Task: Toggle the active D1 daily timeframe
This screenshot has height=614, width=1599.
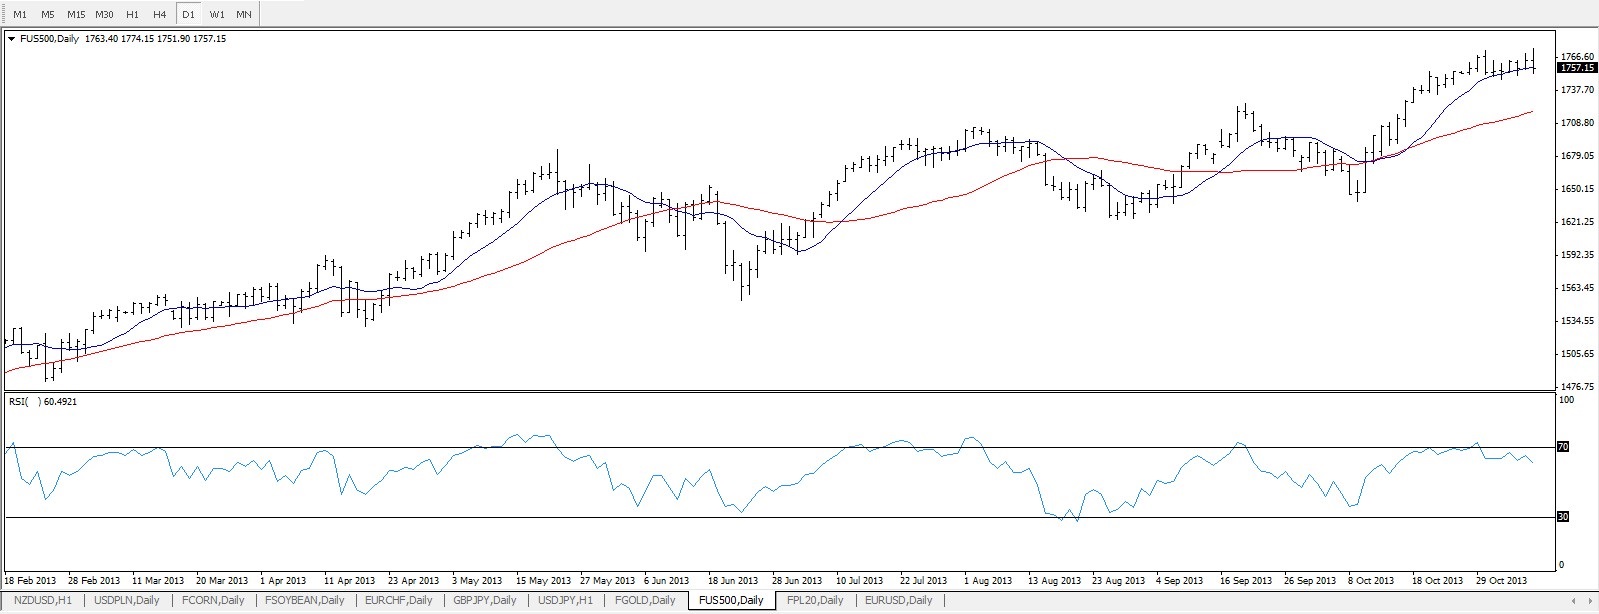Action: (188, 14)
